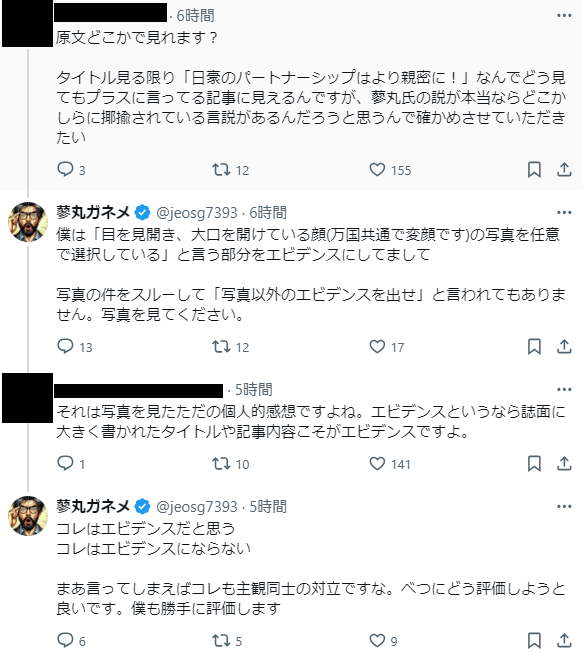Bookmark the tweet with 141 likes

coord(534,464)
